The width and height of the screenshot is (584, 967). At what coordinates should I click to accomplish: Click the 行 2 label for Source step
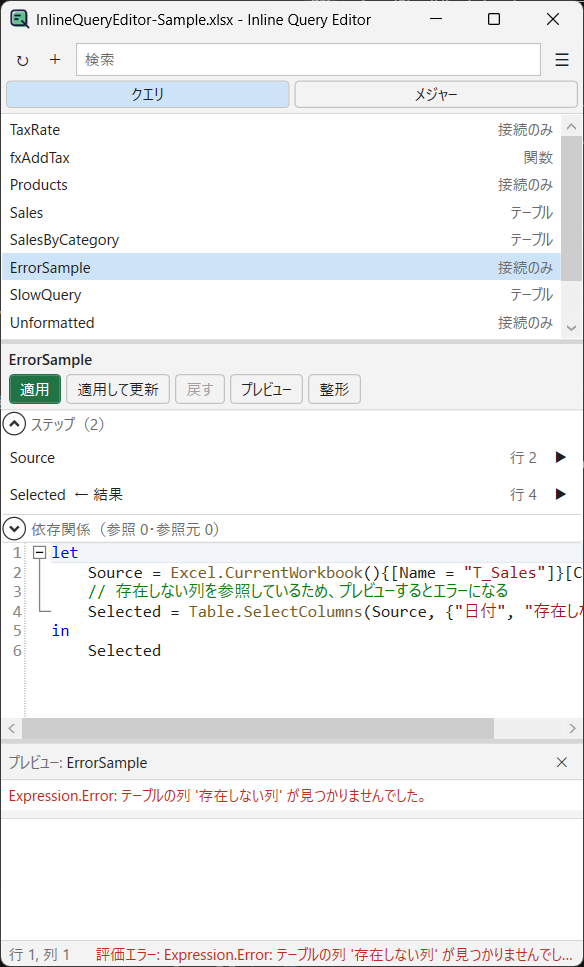click(x=523, y=458)
